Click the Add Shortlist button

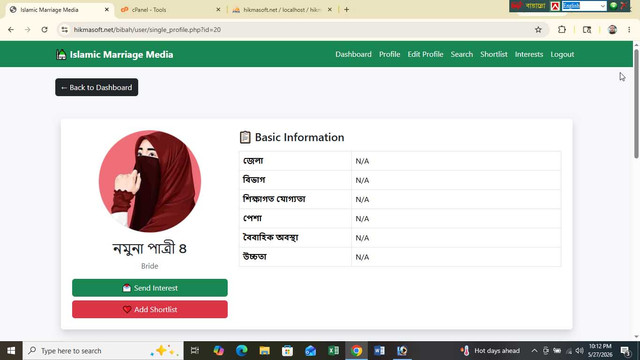point(150,309)
